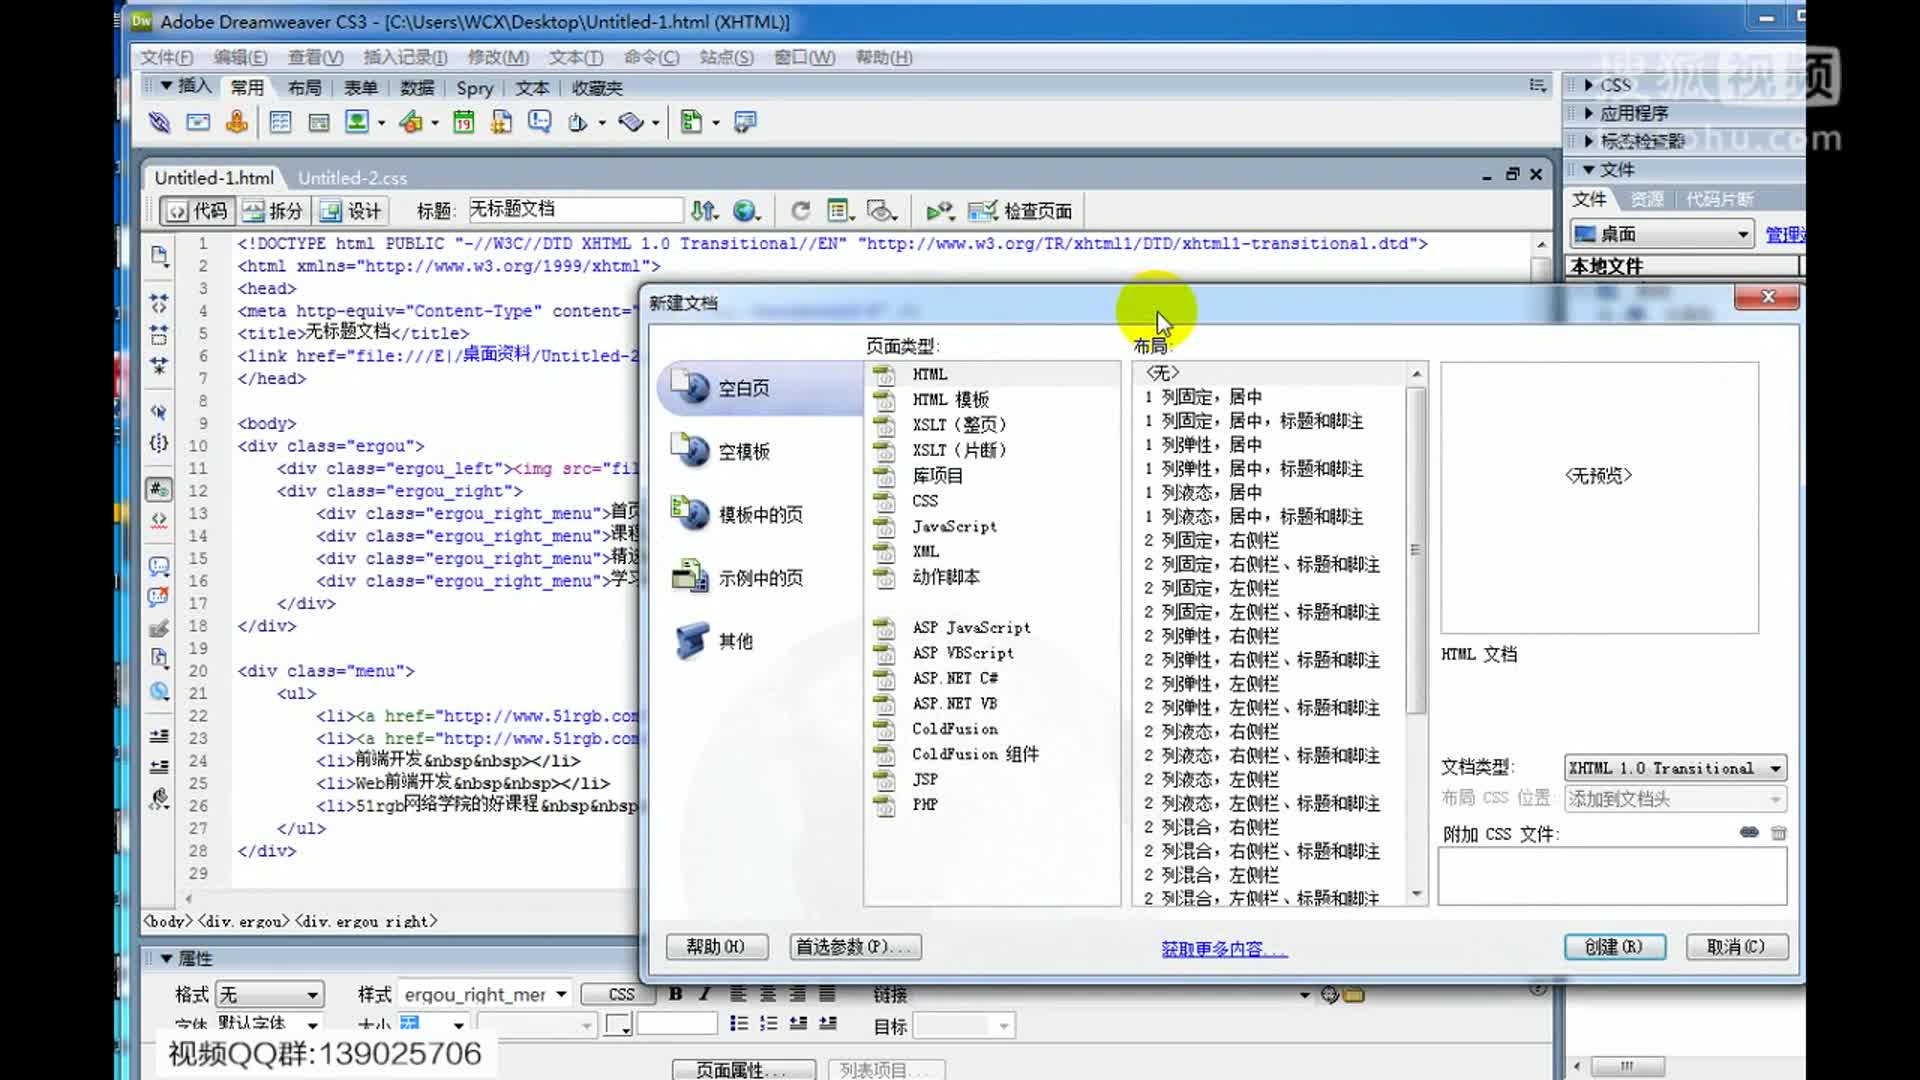This screenshot has width=1920, height=1080.
Task: Preview in browser globe icon
Action: click(x=746, y=210)
